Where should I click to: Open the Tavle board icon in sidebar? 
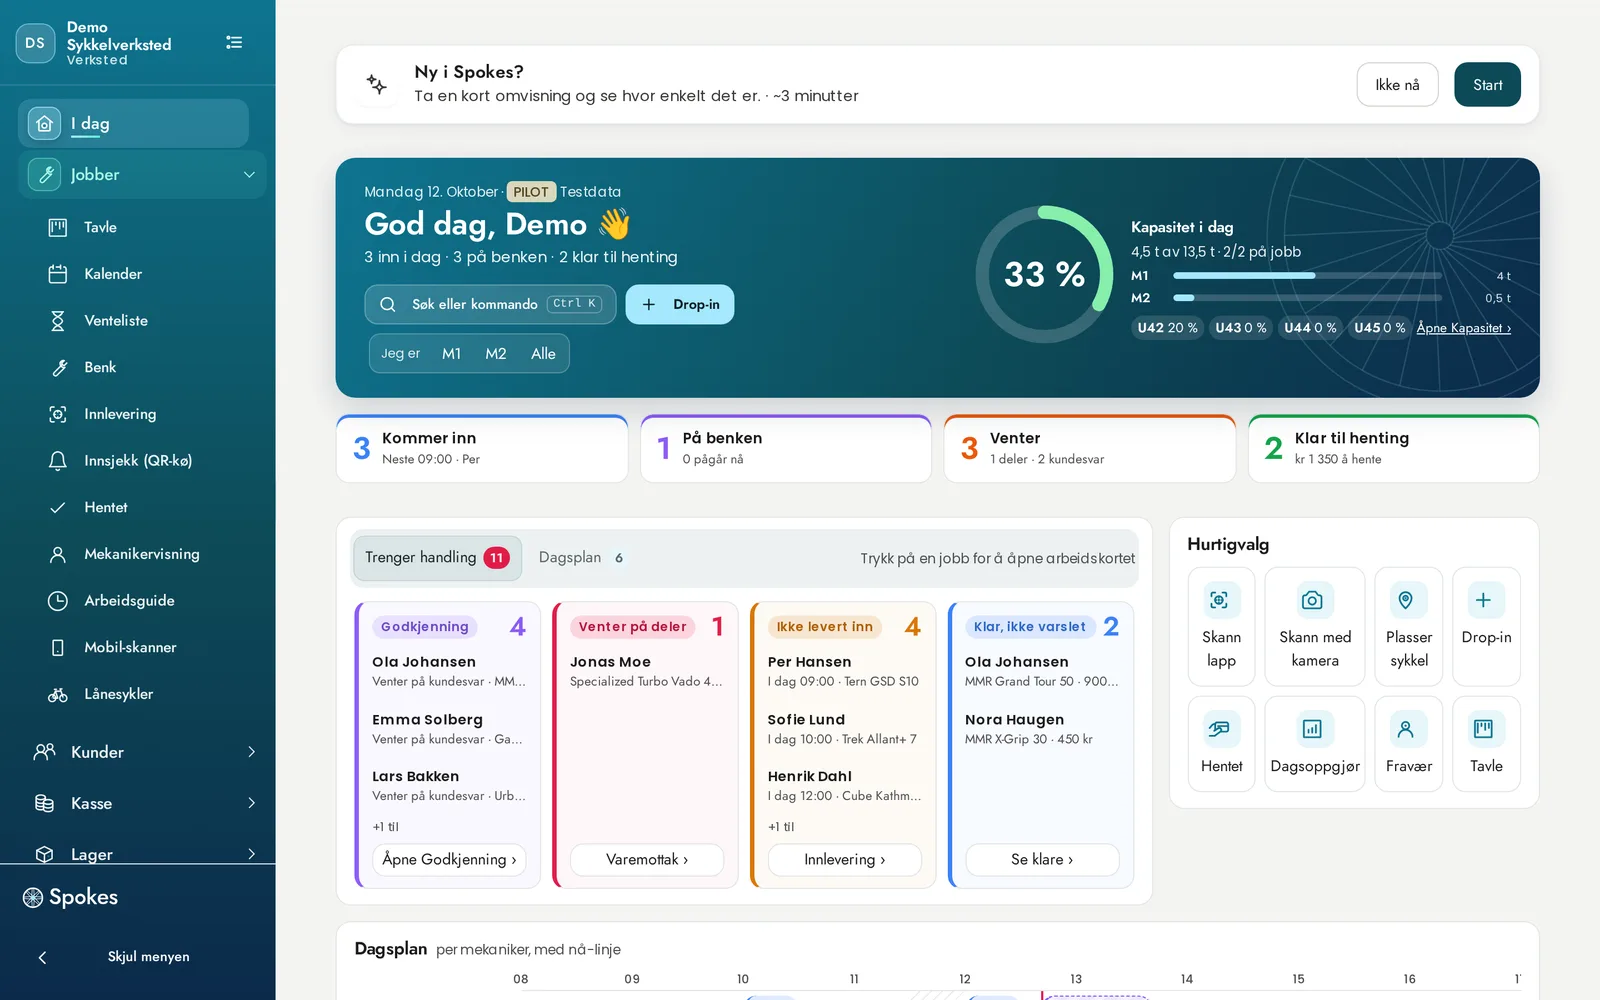click(x=58, y=227)
